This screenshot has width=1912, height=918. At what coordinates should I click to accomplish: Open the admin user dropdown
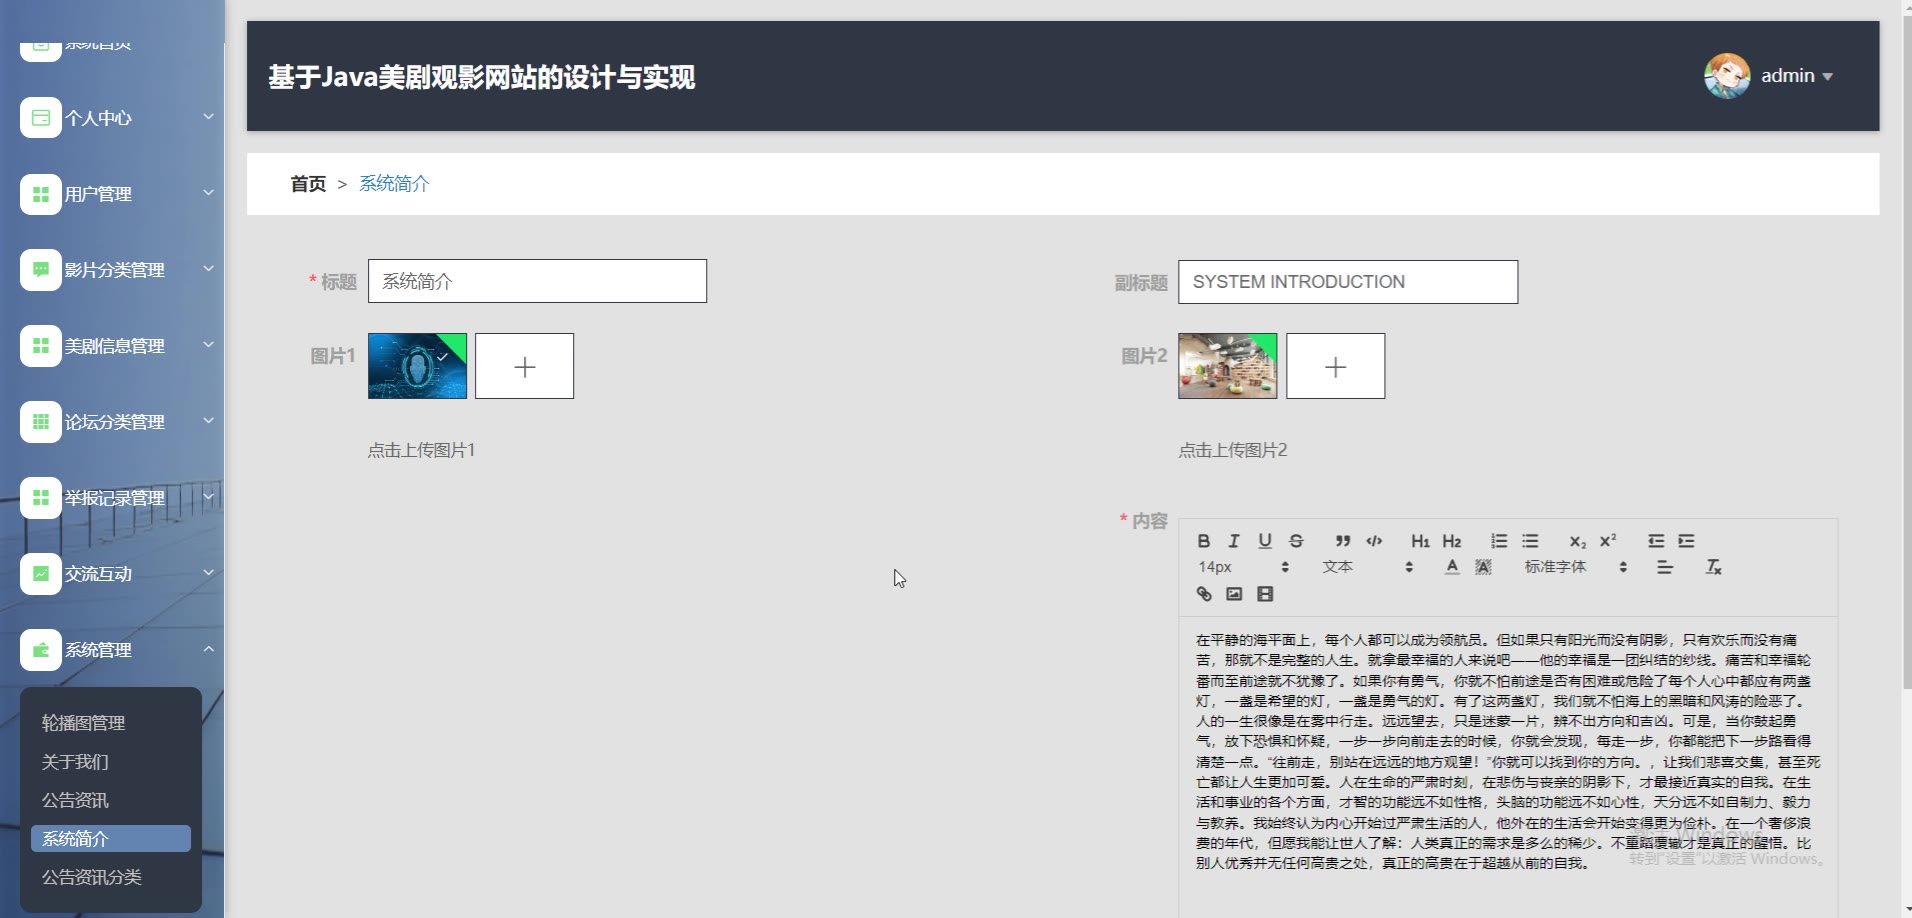click(1769, 76)
